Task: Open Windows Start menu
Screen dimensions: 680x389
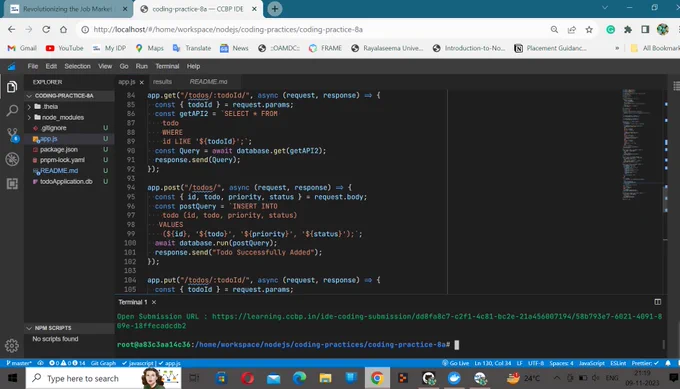Action: tap(12, 378)
